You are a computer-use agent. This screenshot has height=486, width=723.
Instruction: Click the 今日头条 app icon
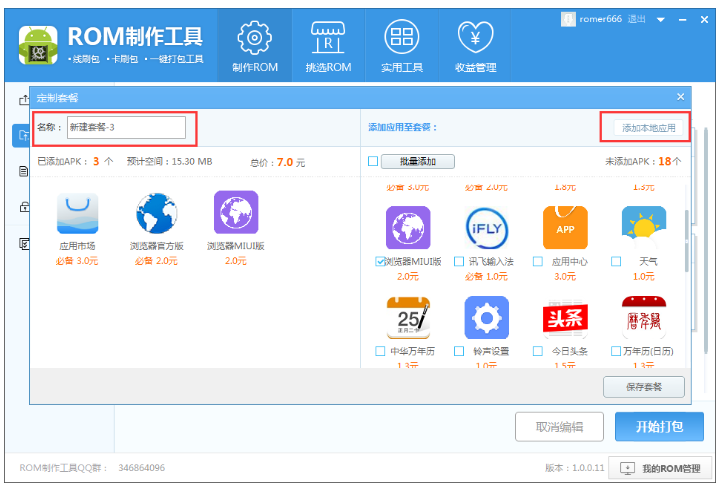(x=565, y=318)
